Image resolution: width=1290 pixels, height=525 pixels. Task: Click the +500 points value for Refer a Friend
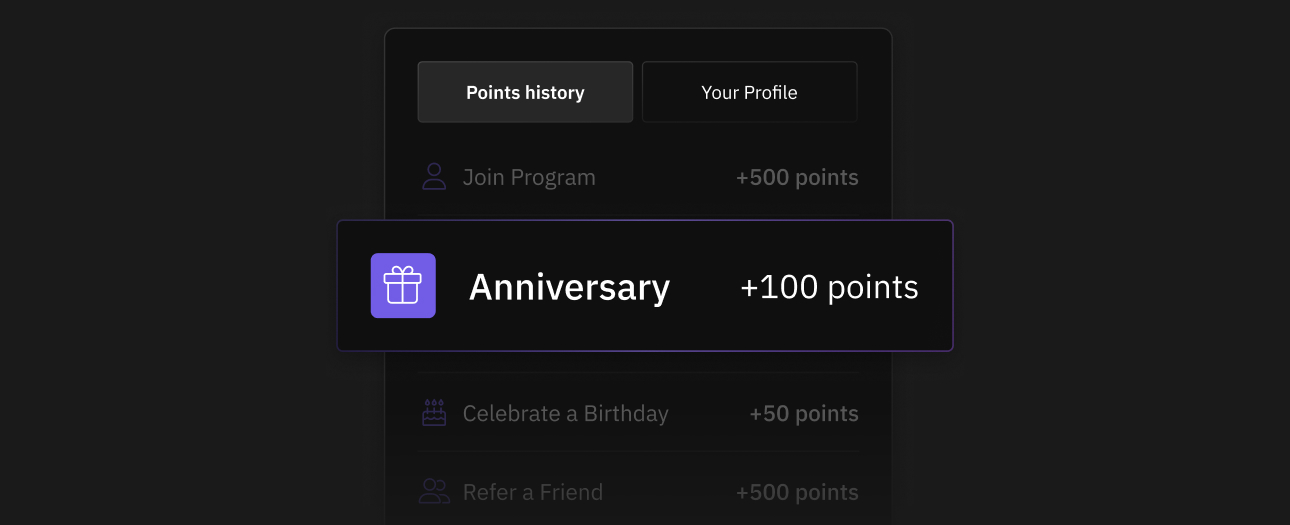coord(797,492)
